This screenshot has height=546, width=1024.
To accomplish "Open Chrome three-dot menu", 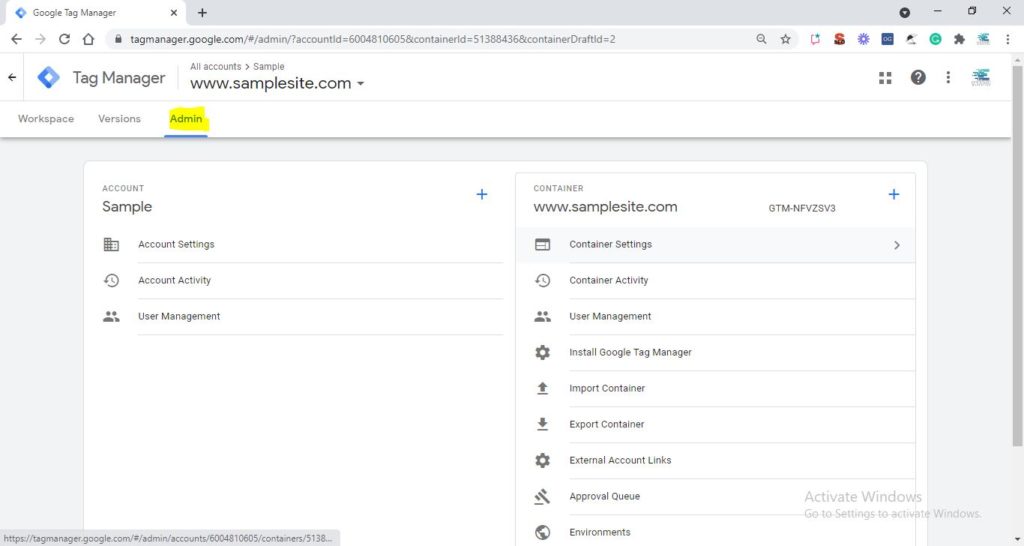I will click(x=1008, y=39).
